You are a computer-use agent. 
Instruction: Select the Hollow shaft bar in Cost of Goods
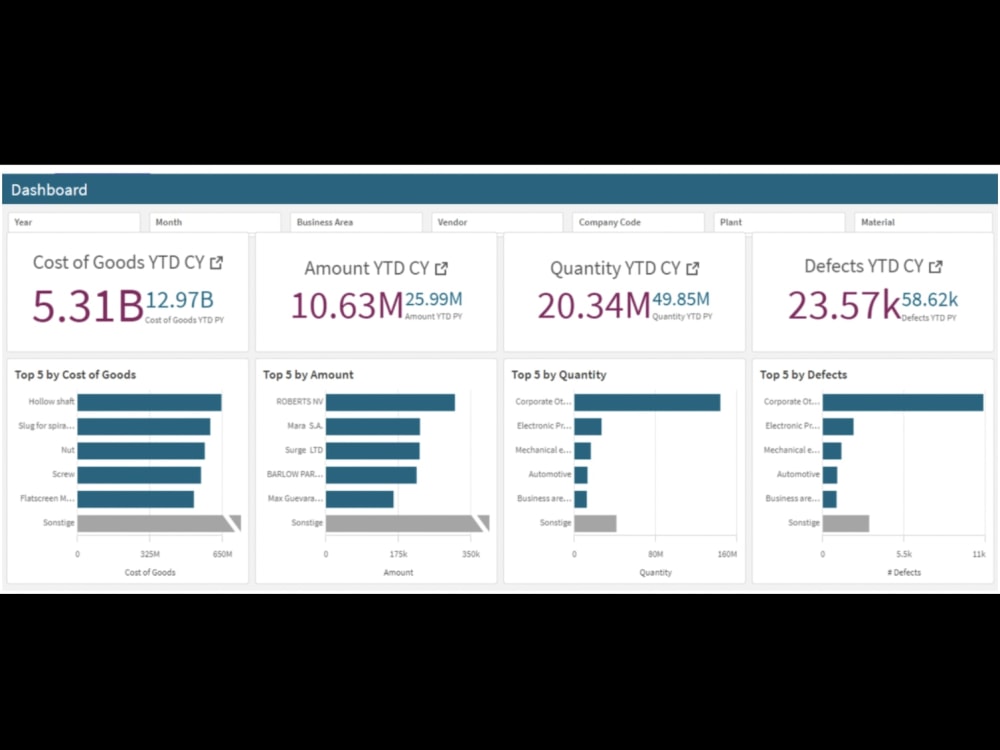150,402
